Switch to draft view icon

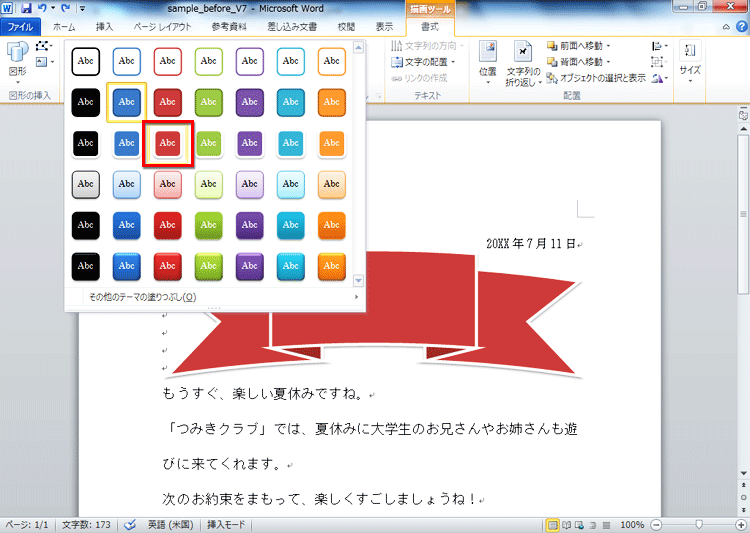tap(606, 525)
